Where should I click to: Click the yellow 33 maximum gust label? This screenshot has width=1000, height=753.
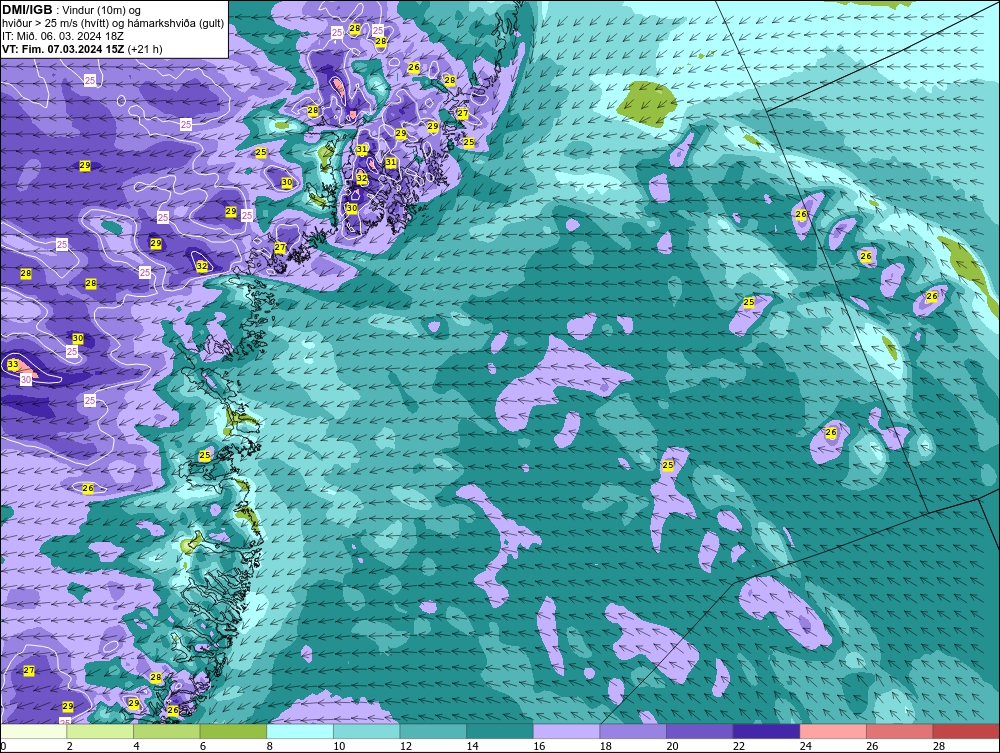coord(13,365)
